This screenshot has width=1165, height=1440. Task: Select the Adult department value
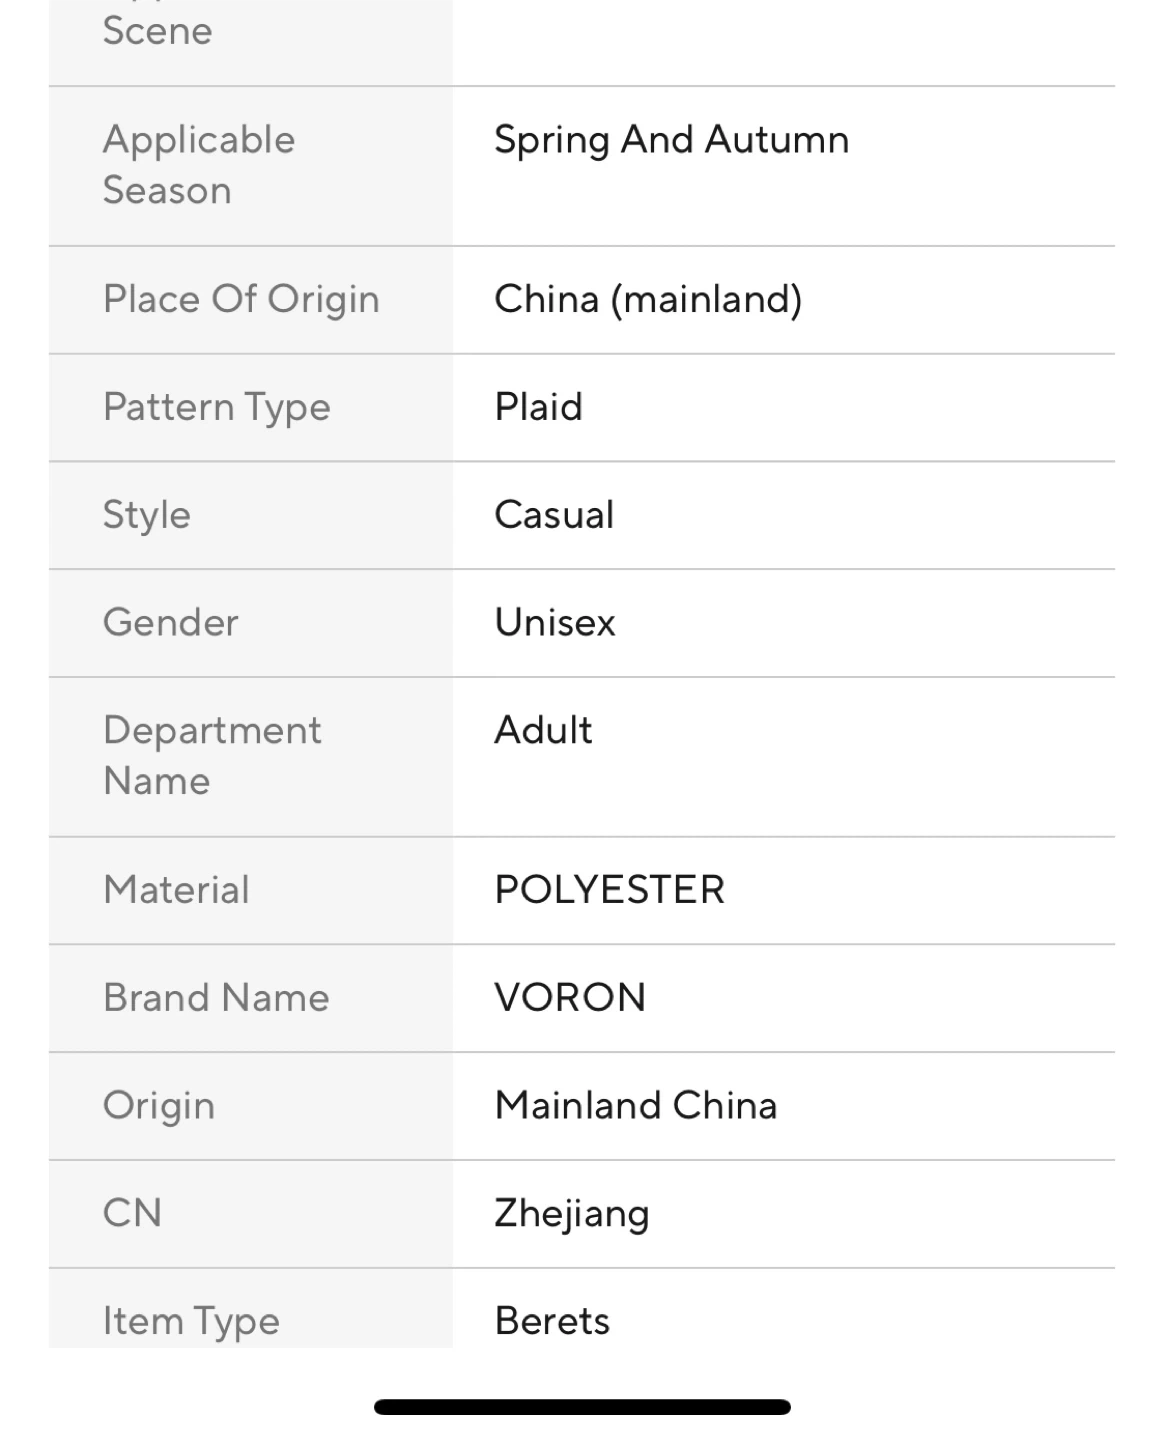pyautogui.click(x=543, y=730)
